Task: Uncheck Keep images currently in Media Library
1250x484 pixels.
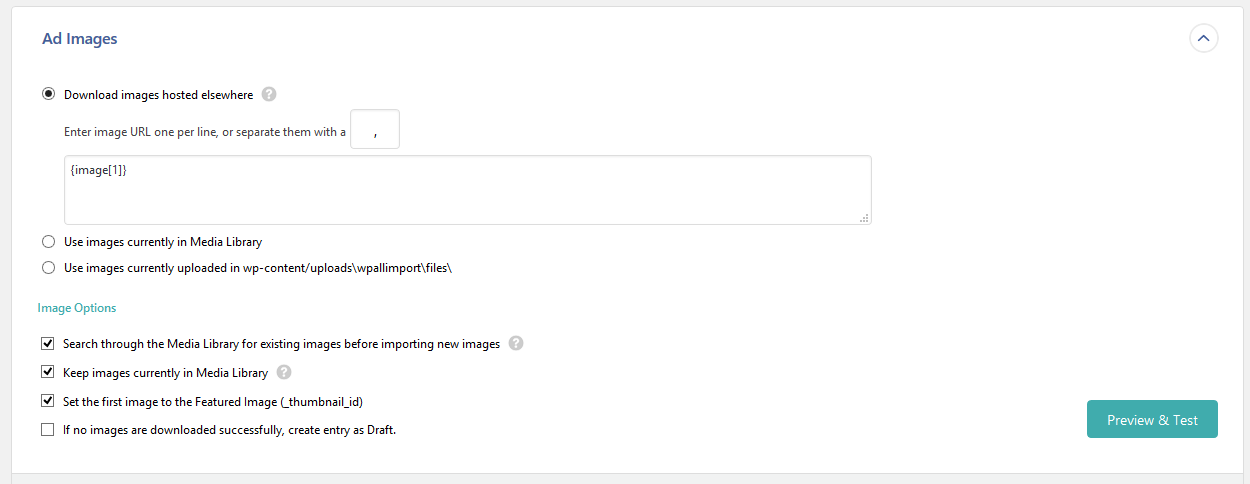Action: coord(48,373)
